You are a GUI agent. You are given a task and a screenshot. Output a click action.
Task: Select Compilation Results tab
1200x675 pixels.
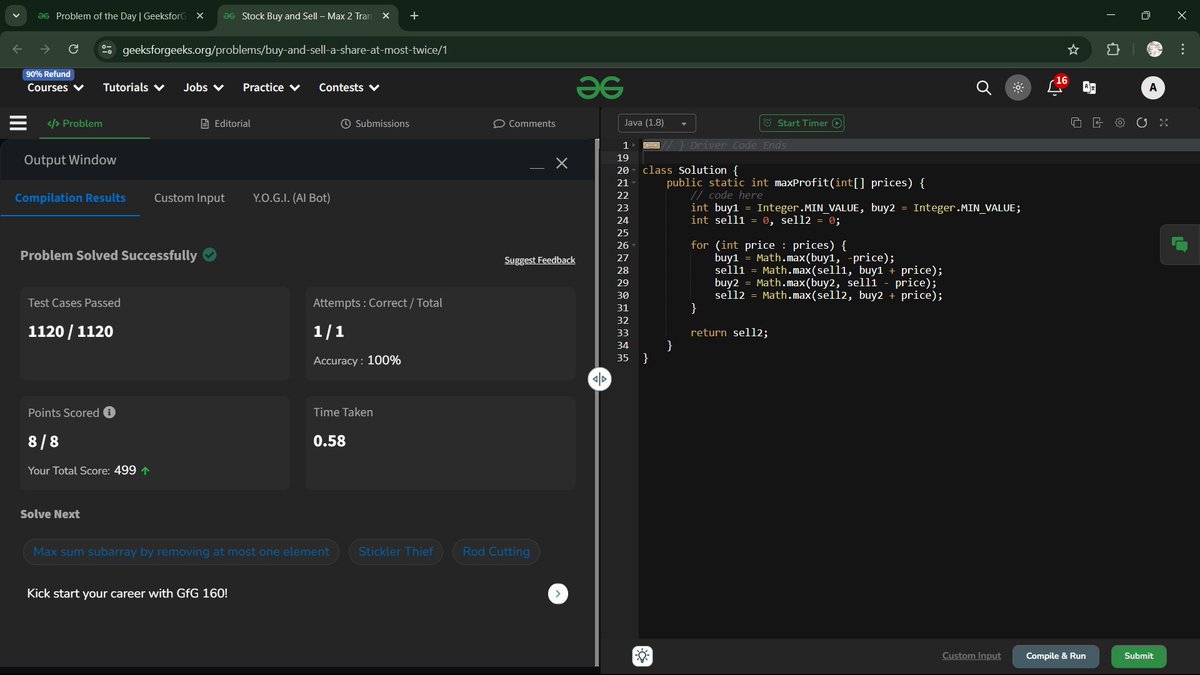click(x=70, y=198)
